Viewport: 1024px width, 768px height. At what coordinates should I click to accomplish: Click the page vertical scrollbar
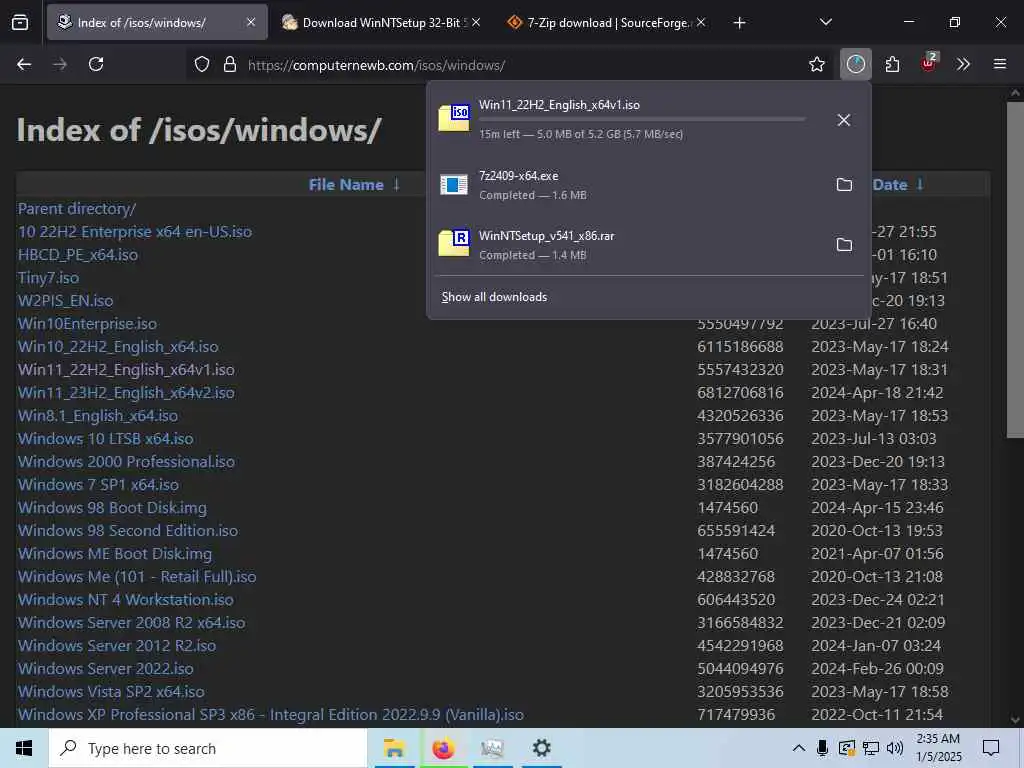click(1015, 269)
